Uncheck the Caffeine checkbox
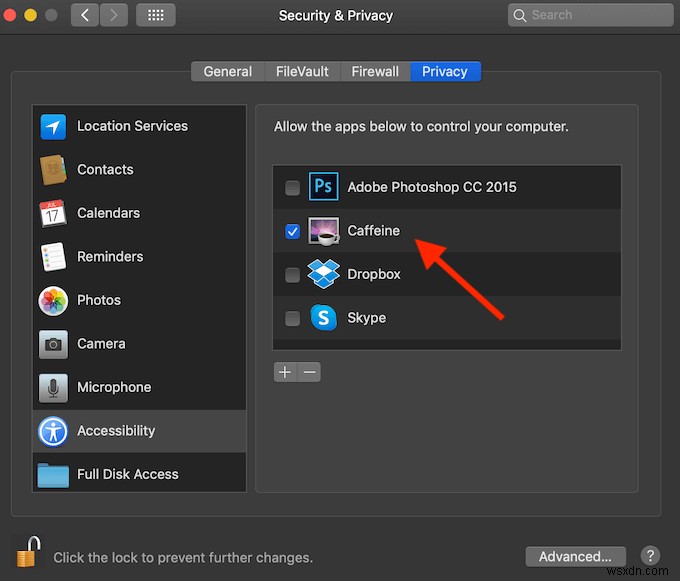Viewport: 680px width, 581px height. [x=292, y=231]
